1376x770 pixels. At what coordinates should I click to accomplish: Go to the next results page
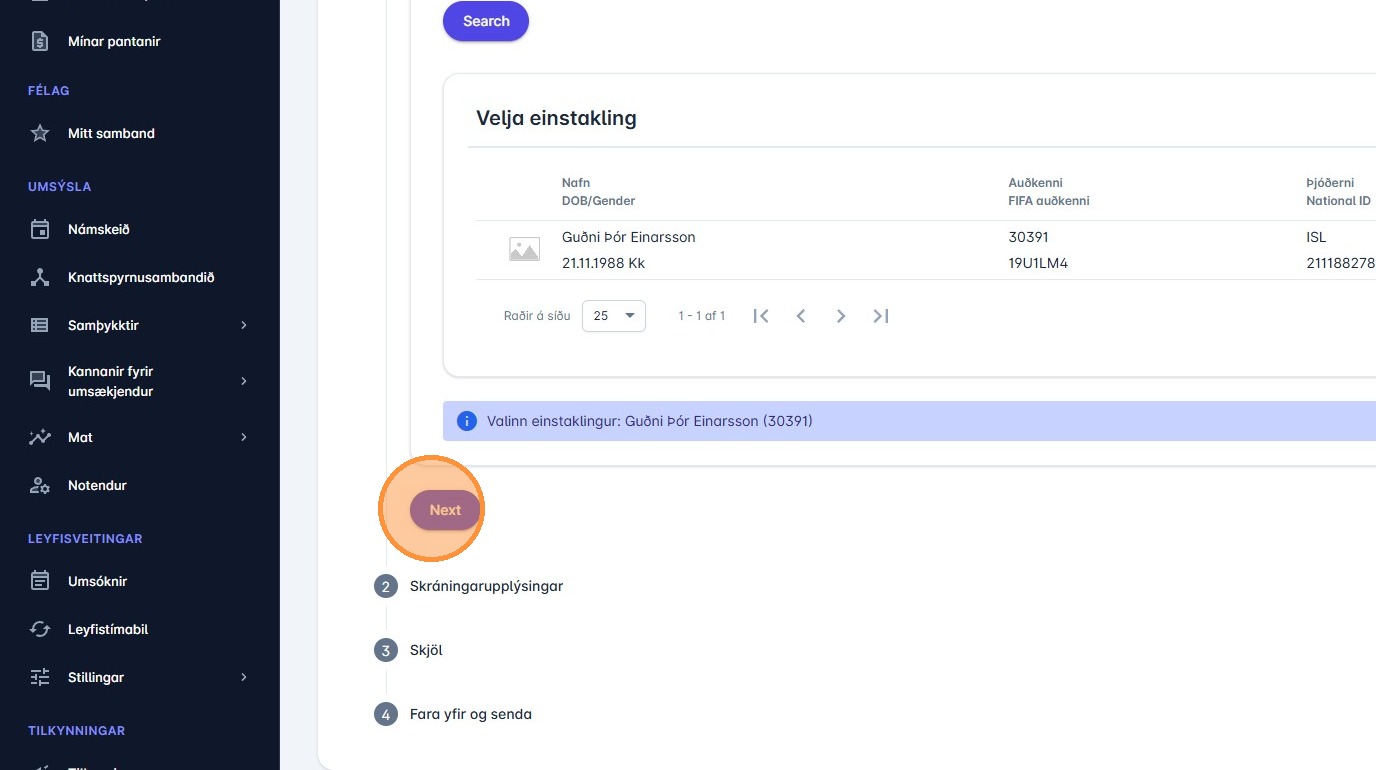tap(841, 316)
